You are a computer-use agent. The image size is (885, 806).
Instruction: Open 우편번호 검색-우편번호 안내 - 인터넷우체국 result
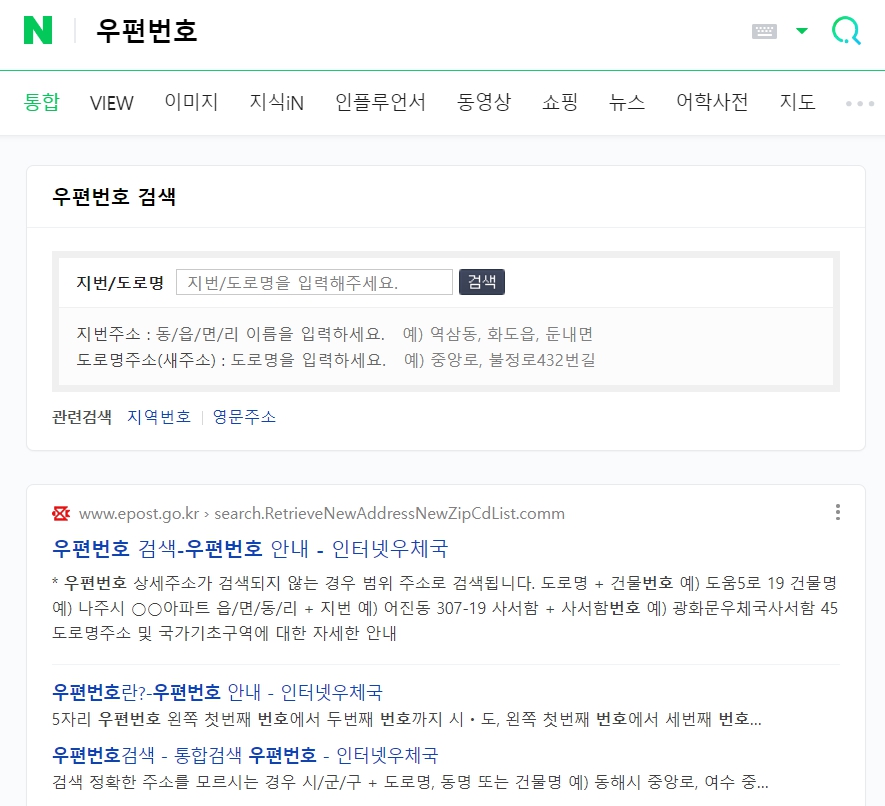249,548
